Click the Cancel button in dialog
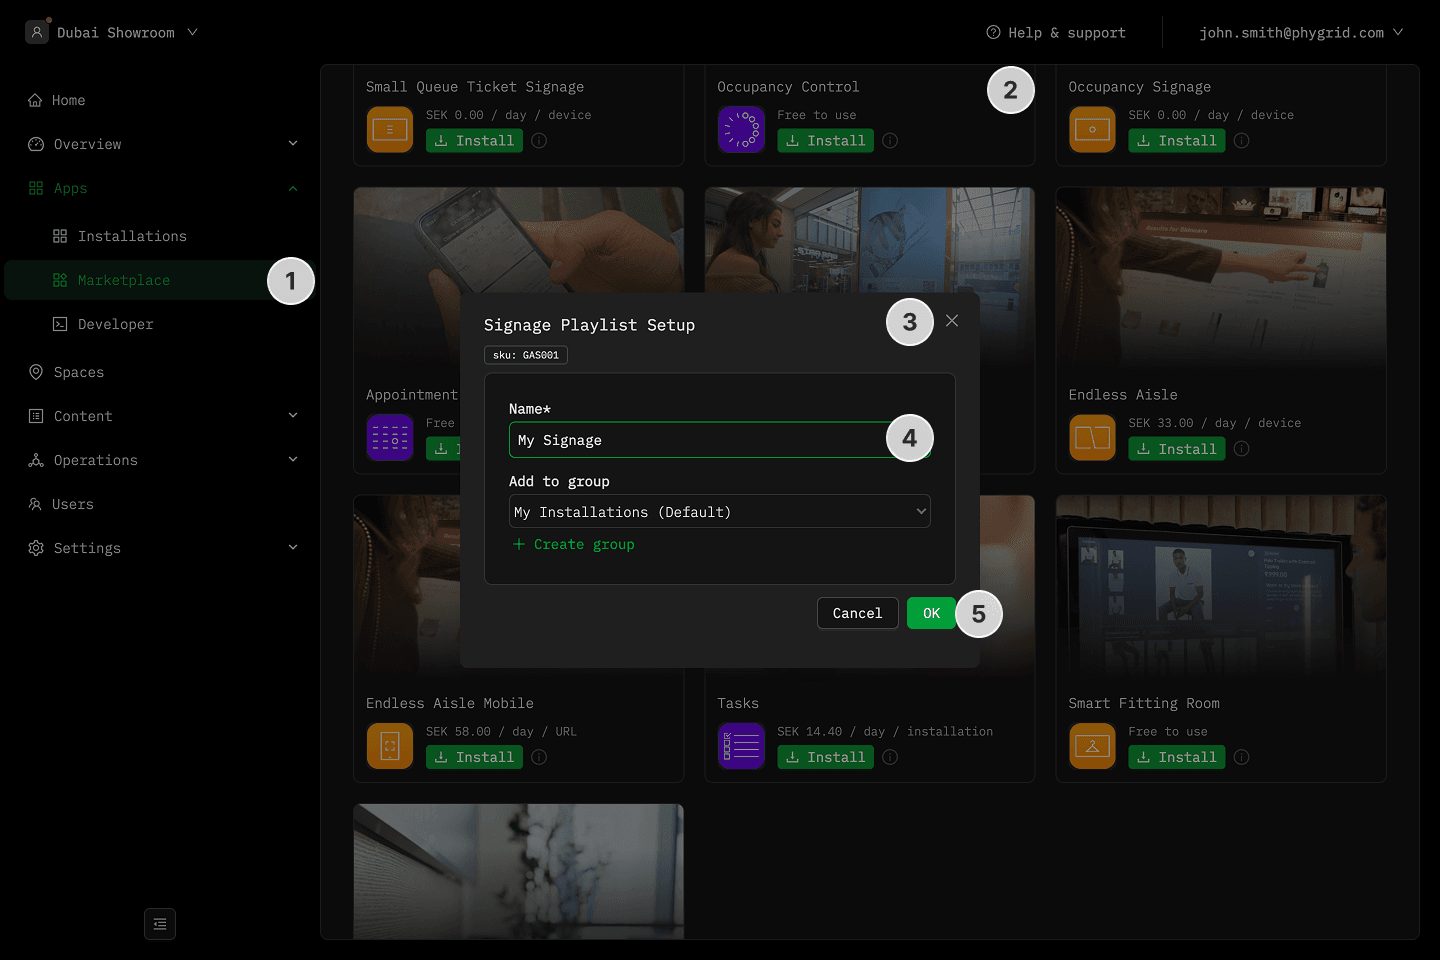This screenshot has height=960, width=1440. click(857, 613)
